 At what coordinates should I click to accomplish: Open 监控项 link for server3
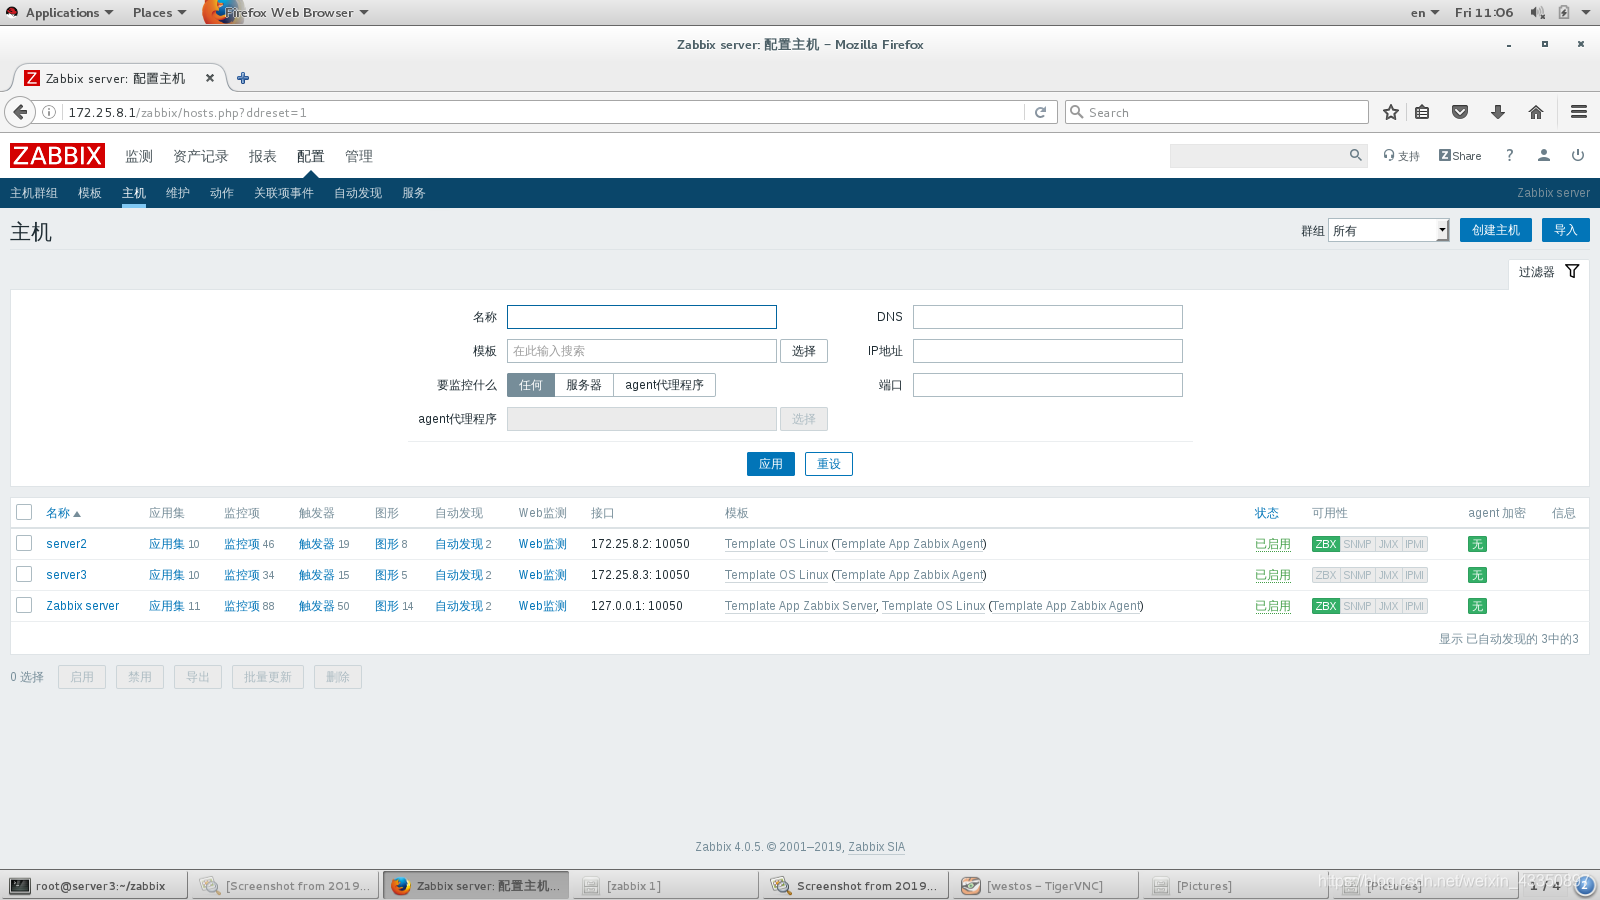click(x=241, y=575)
